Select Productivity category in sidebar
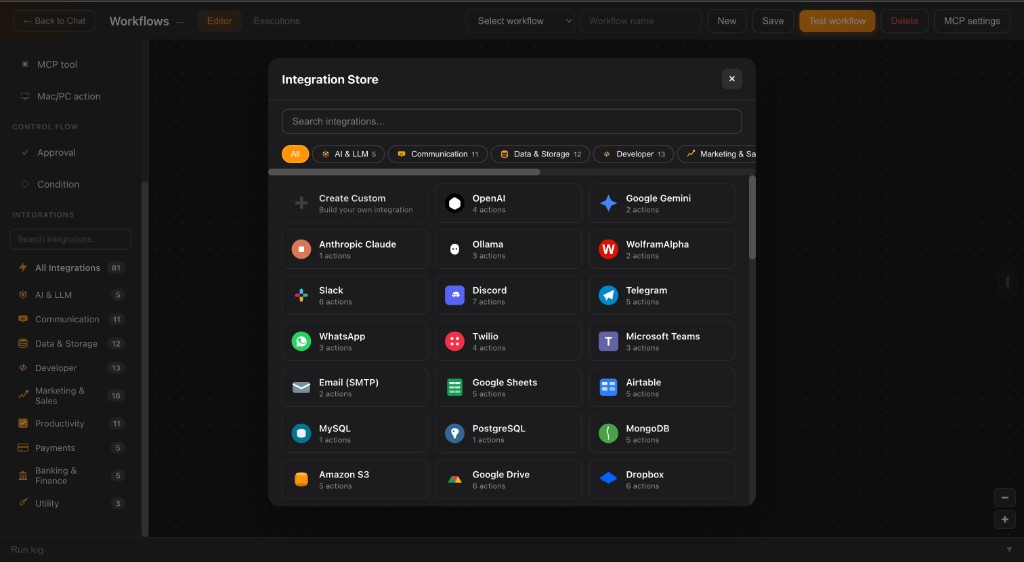This screenshot has height=562, width=1024. coord(71,424)
